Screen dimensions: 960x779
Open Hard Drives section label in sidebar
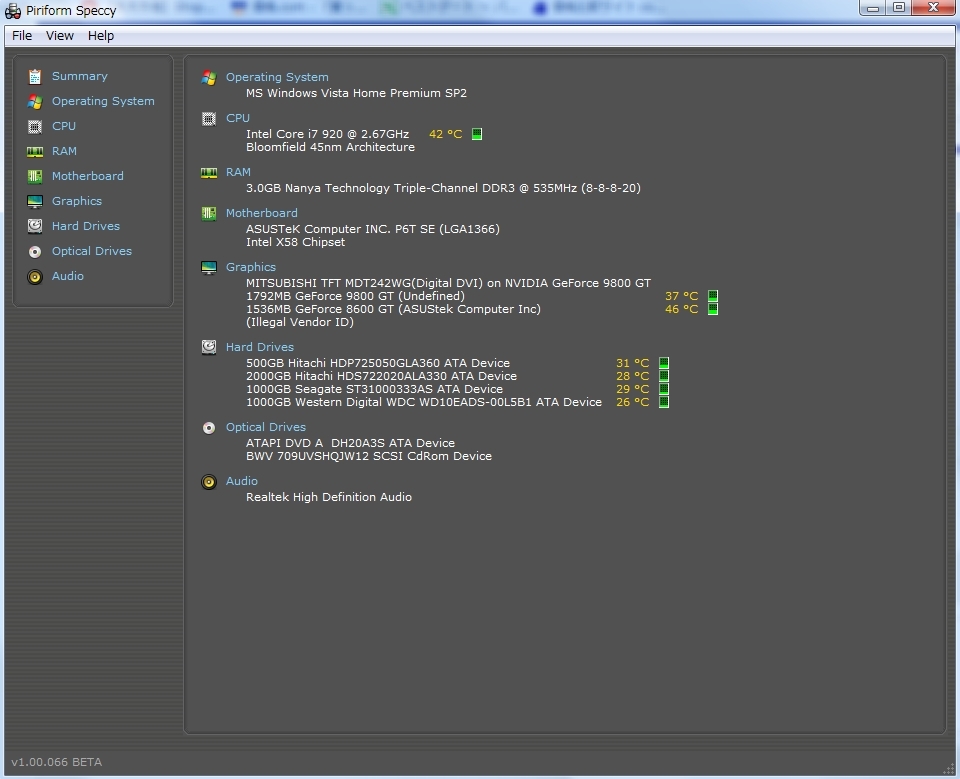(x=86, y=226)
